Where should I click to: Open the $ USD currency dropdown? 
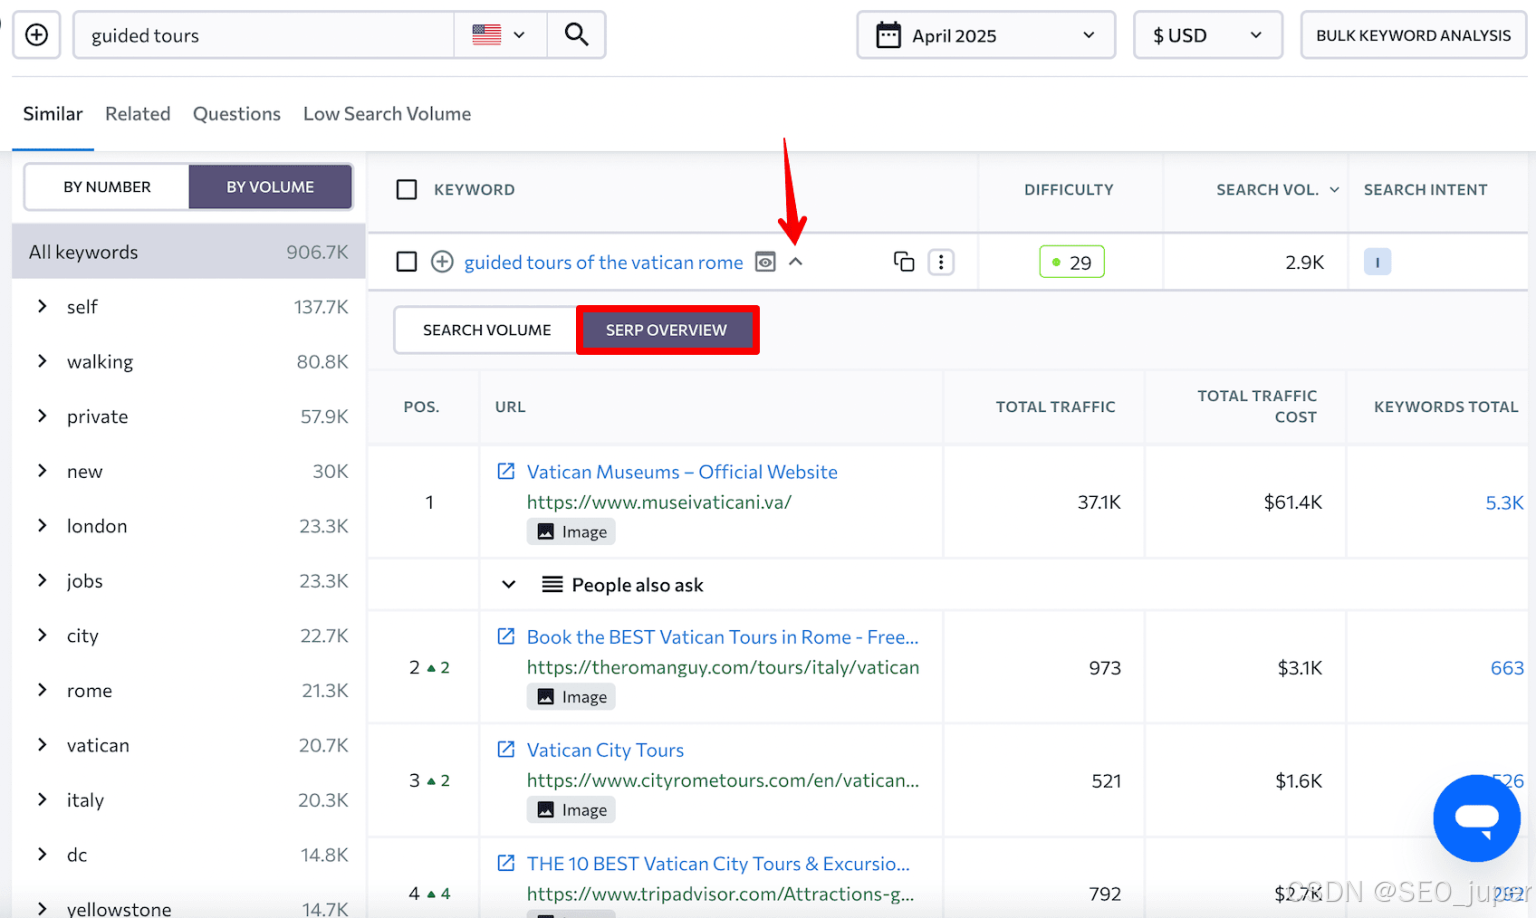pyautogui.click(x=1208, y=35)
